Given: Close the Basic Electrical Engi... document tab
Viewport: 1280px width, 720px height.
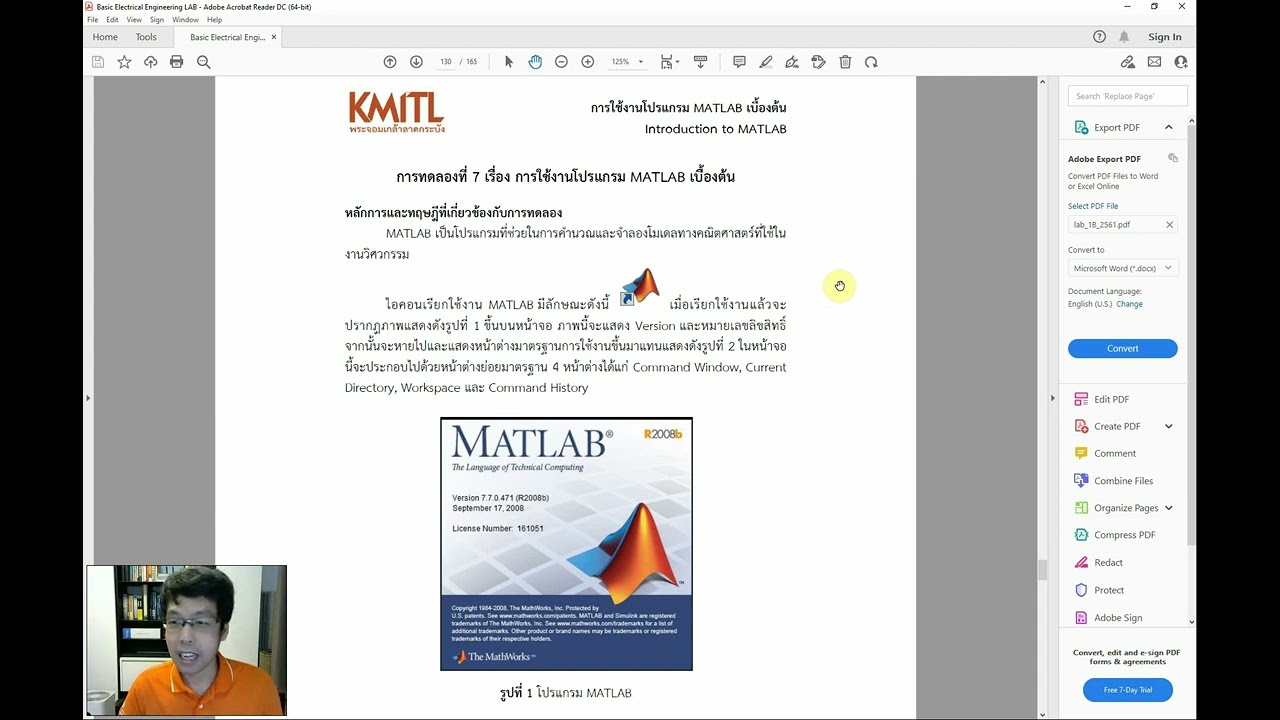Looking at the screenshot, I should coord(274,37).
